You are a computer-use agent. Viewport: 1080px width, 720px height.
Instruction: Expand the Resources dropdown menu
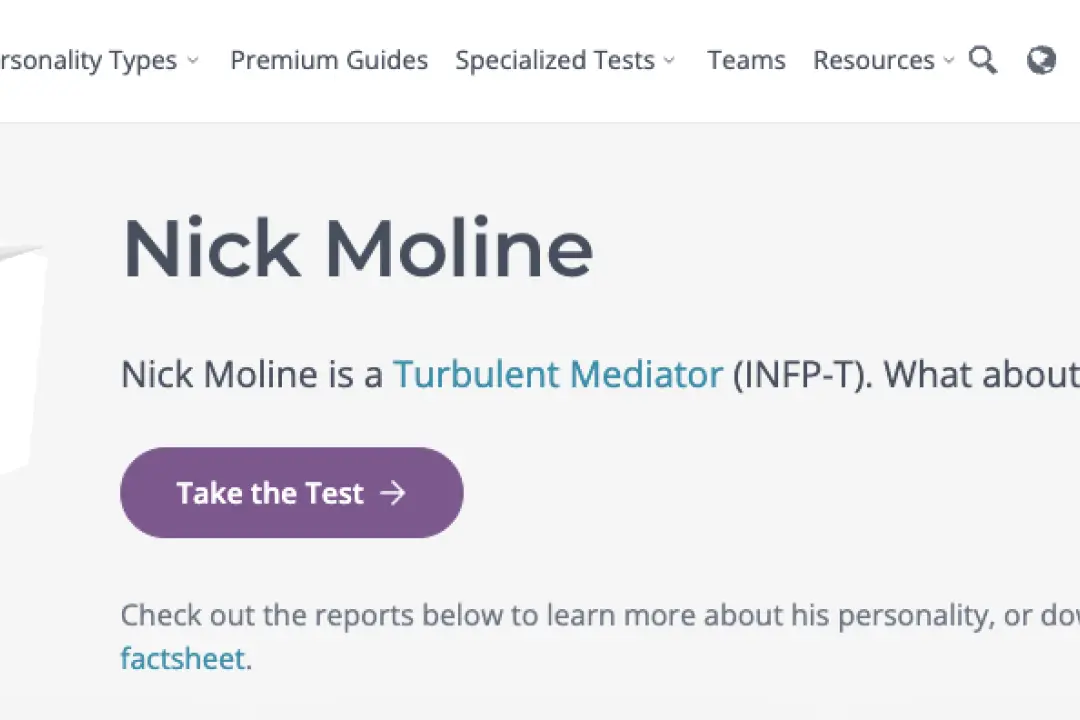click(x=873, y=60)
